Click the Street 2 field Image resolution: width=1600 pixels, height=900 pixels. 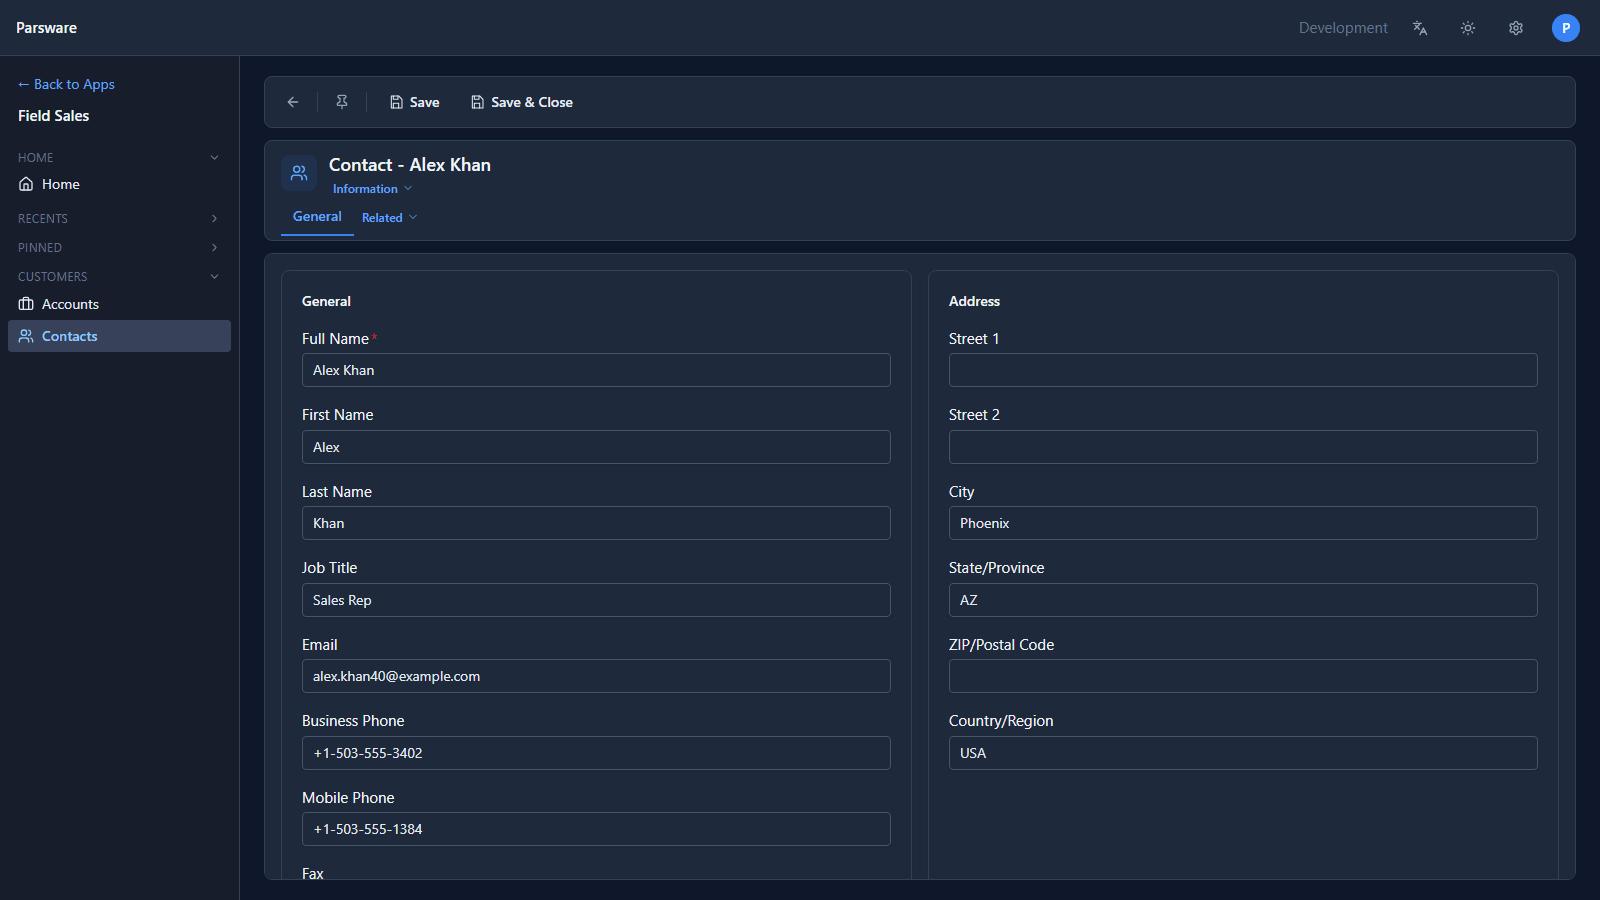coord(1243,447)
